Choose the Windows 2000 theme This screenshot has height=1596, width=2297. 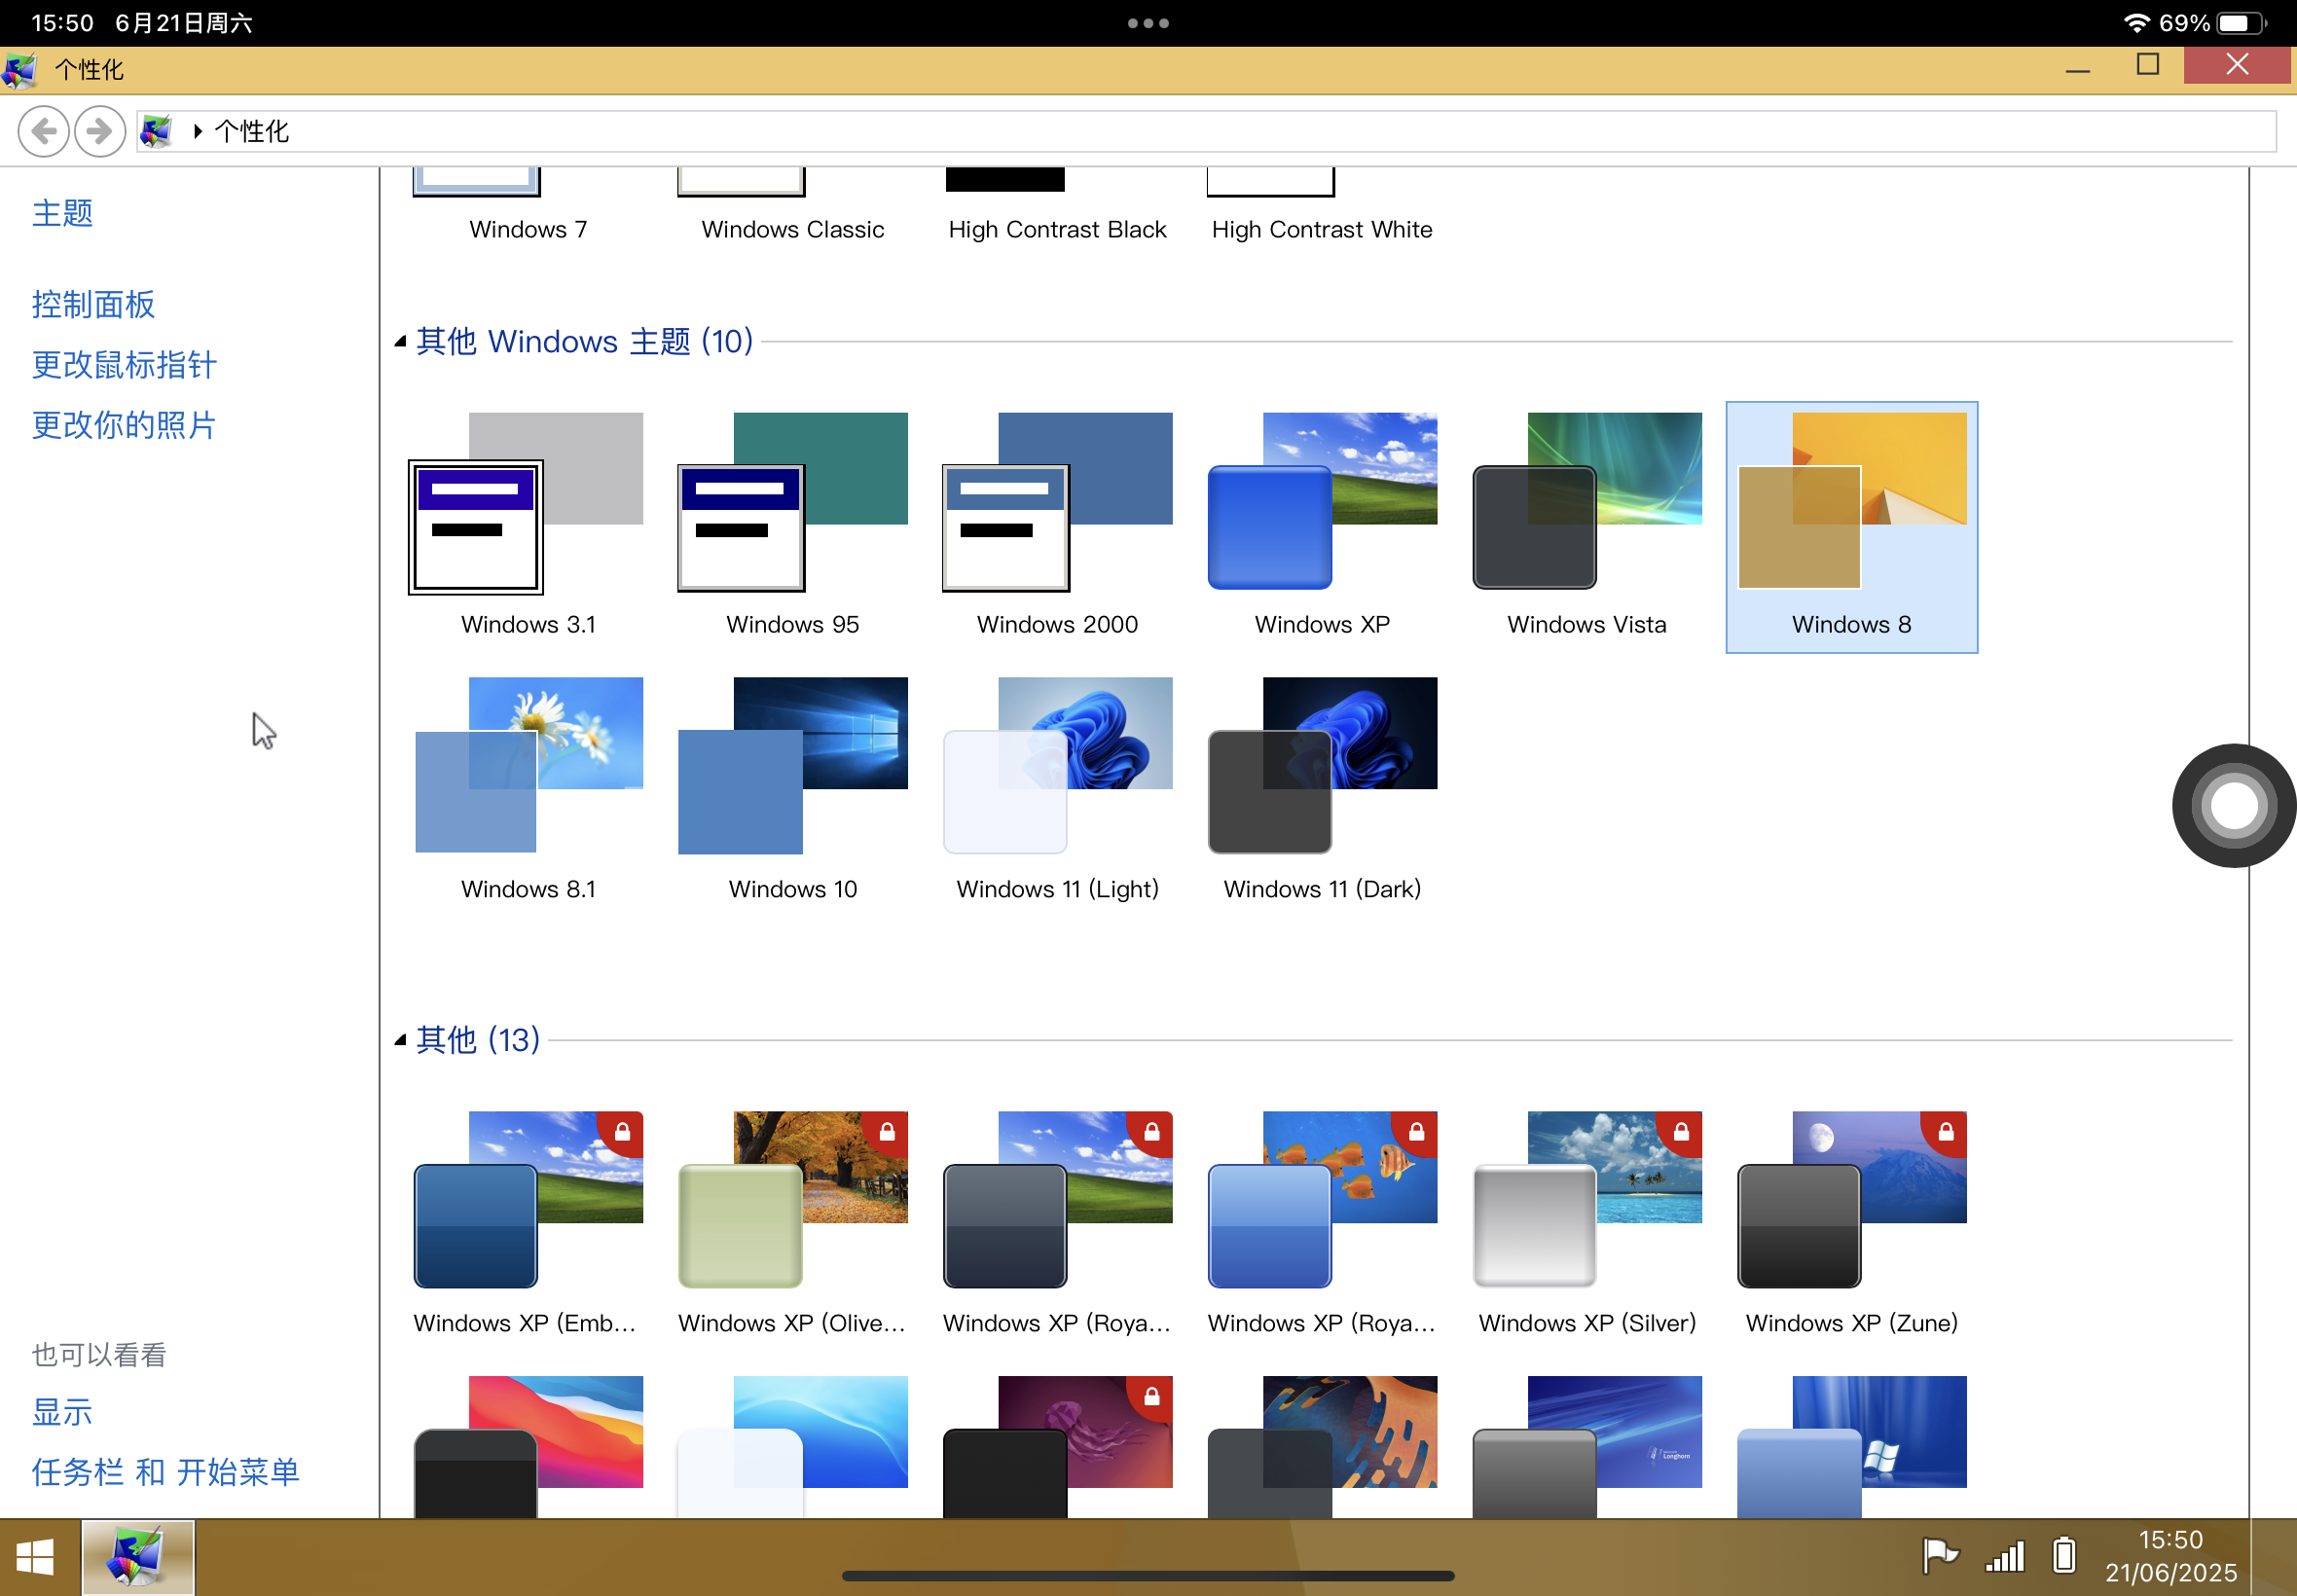[x=1057, y=527]
